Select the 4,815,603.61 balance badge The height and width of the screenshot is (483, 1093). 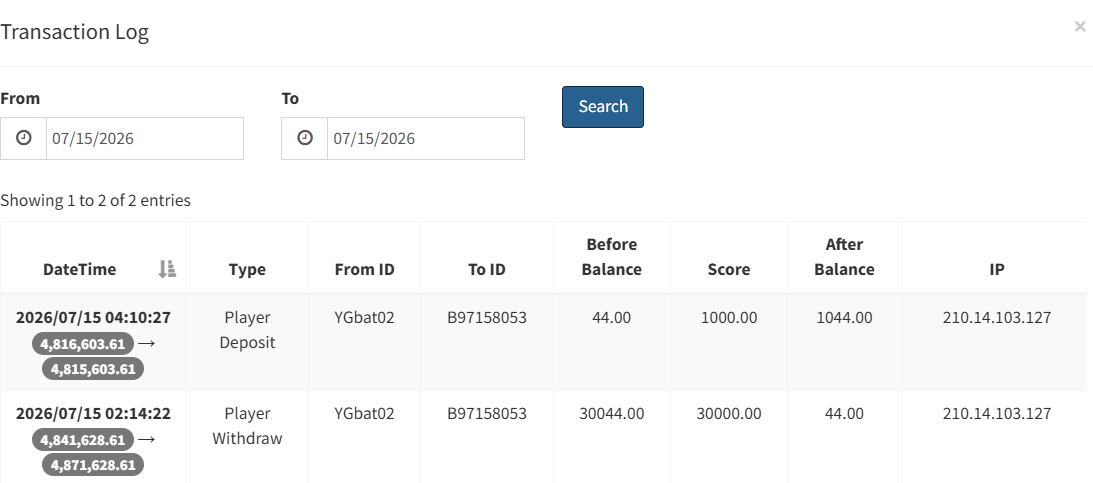click(93, 369)
